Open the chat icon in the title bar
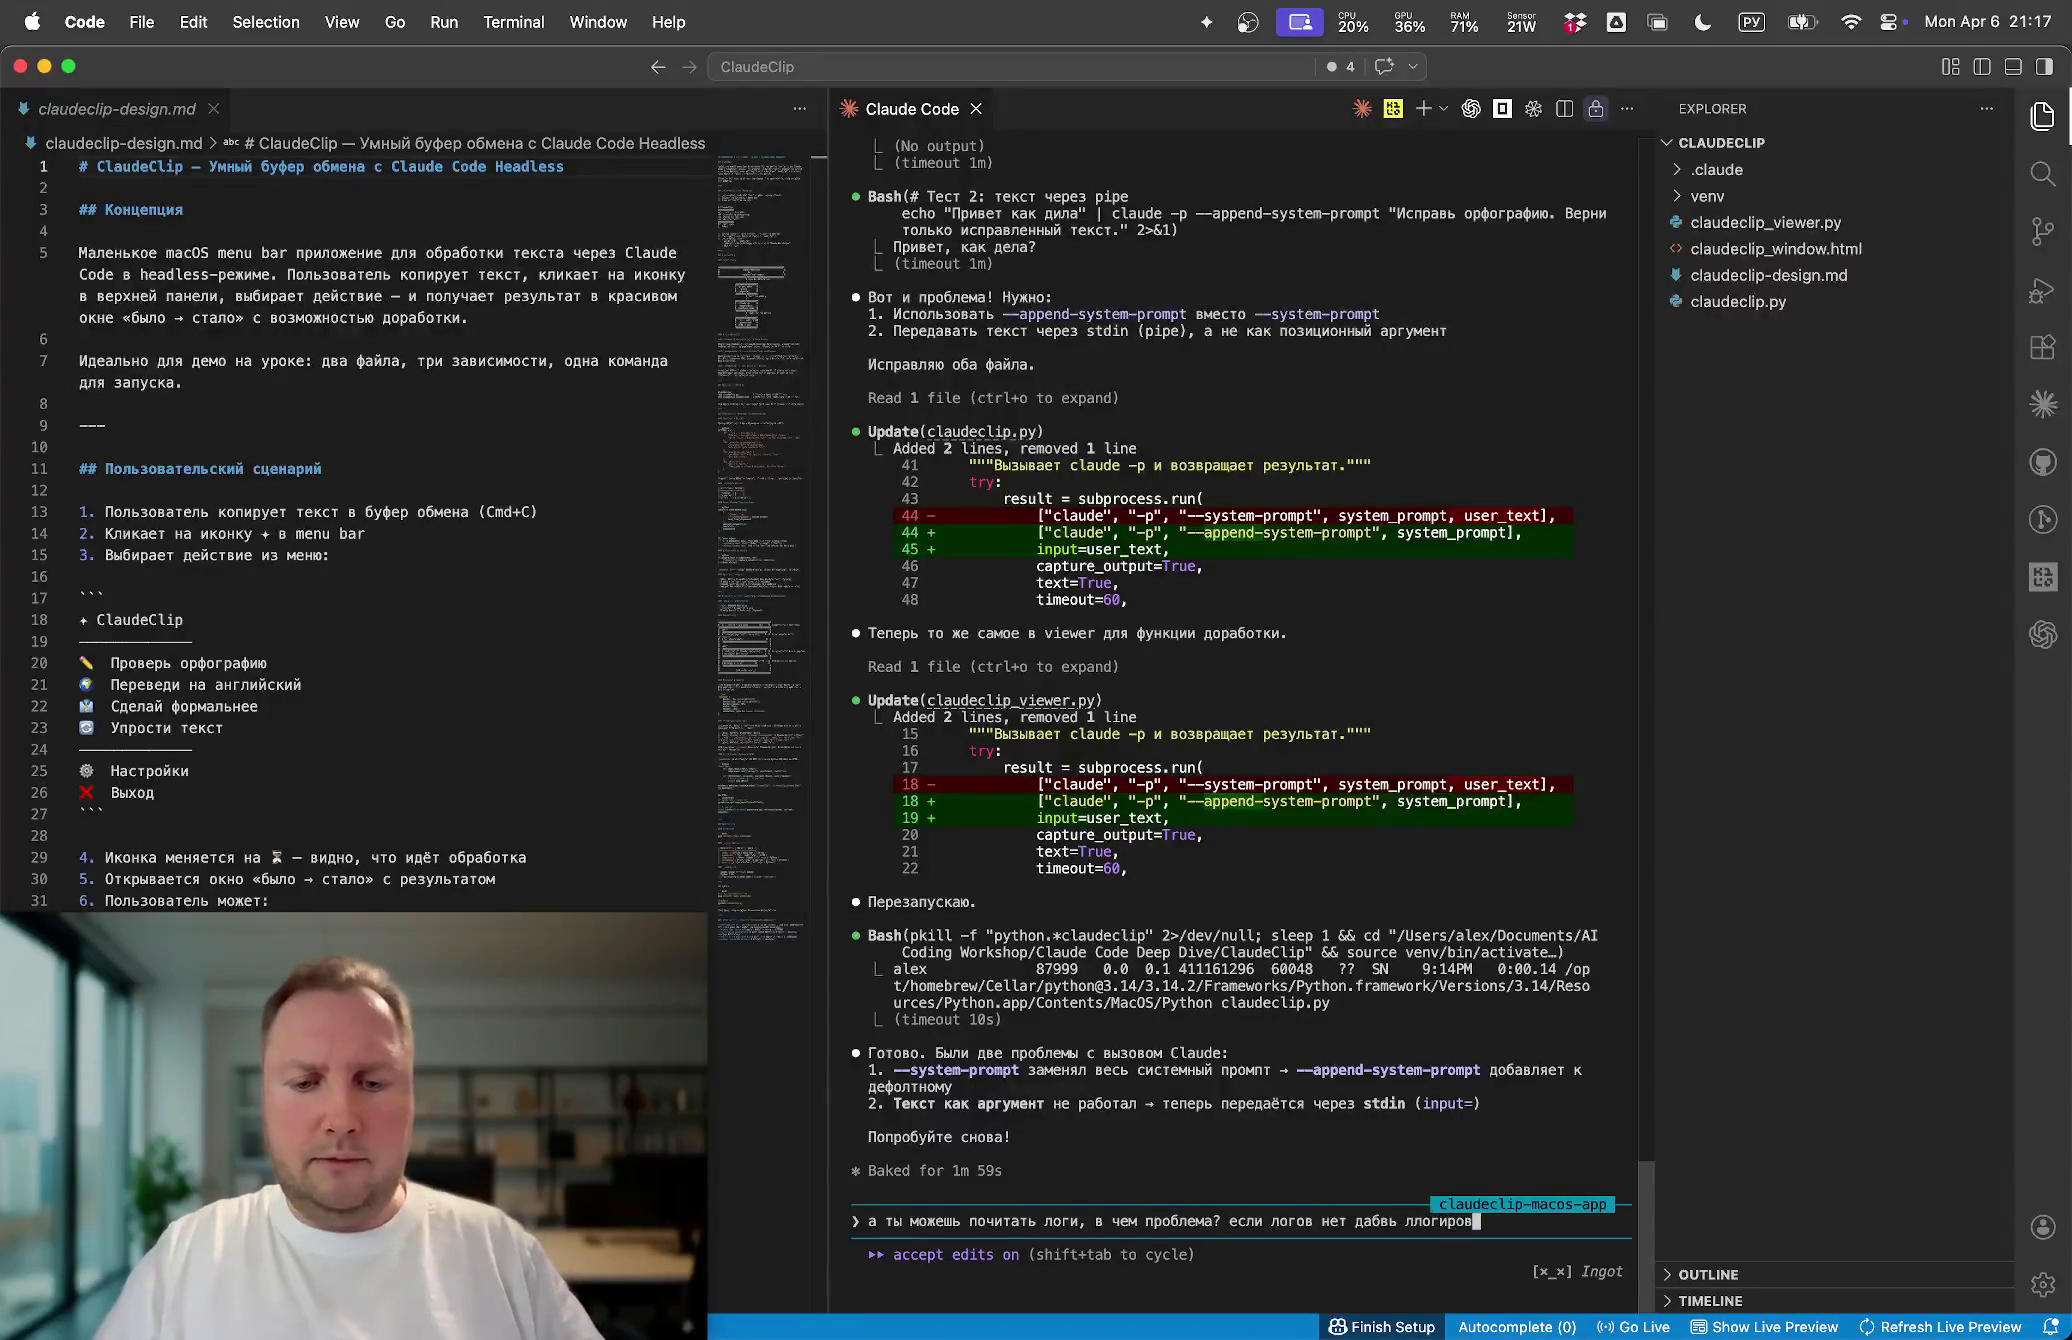Screen dimensions: 2072x1340 coord(1384,66)
